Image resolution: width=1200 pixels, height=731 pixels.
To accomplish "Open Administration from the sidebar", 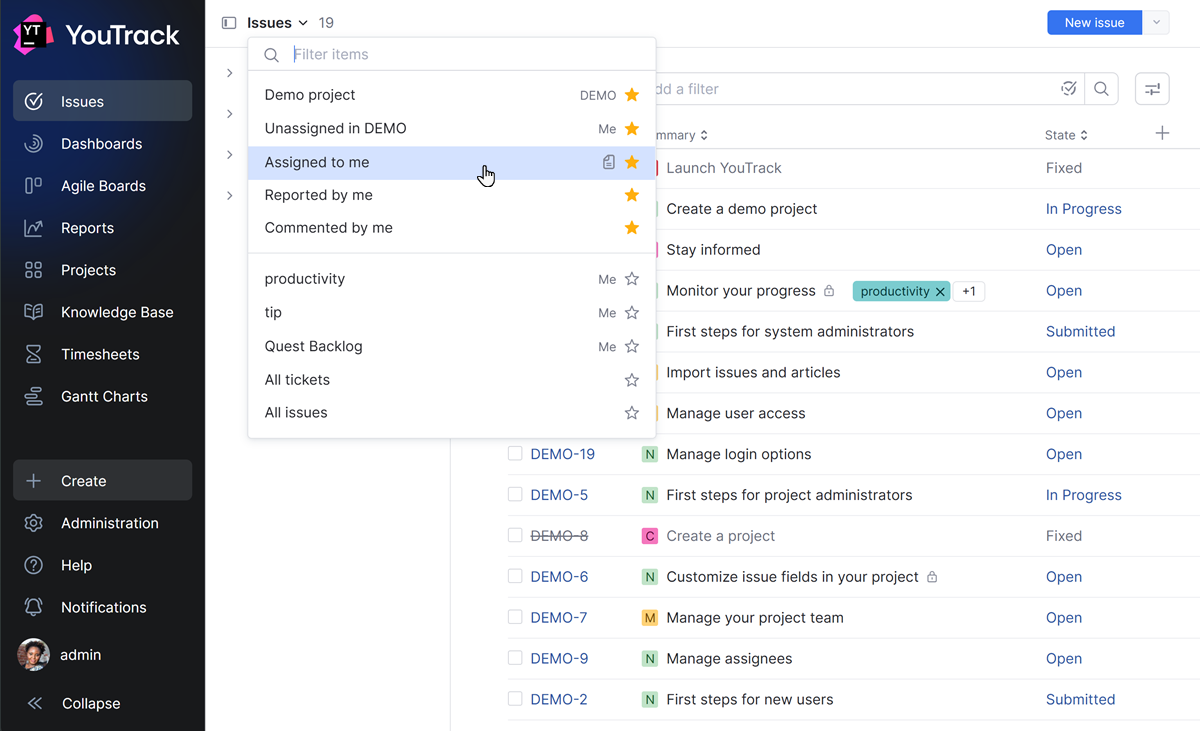I will point(110,523).
